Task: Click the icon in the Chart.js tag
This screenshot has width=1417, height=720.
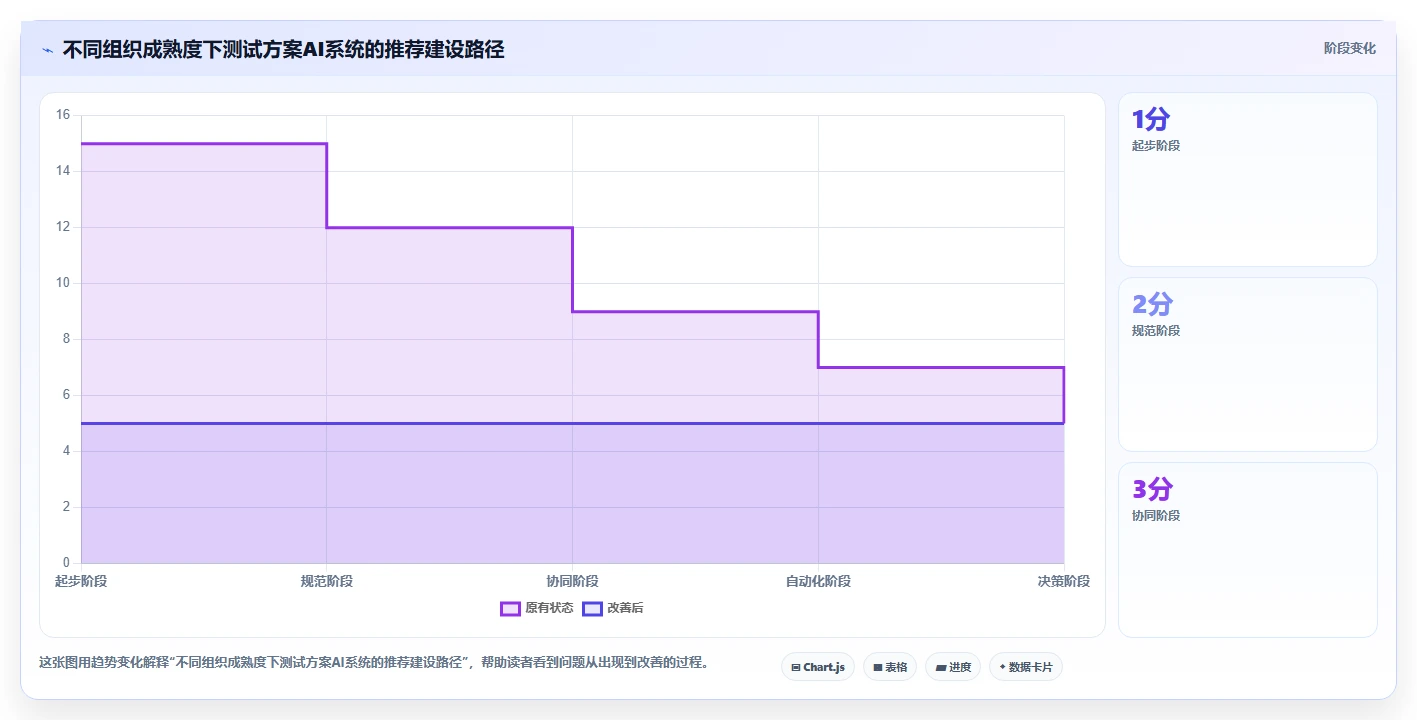Action: [x=796, y=667]
